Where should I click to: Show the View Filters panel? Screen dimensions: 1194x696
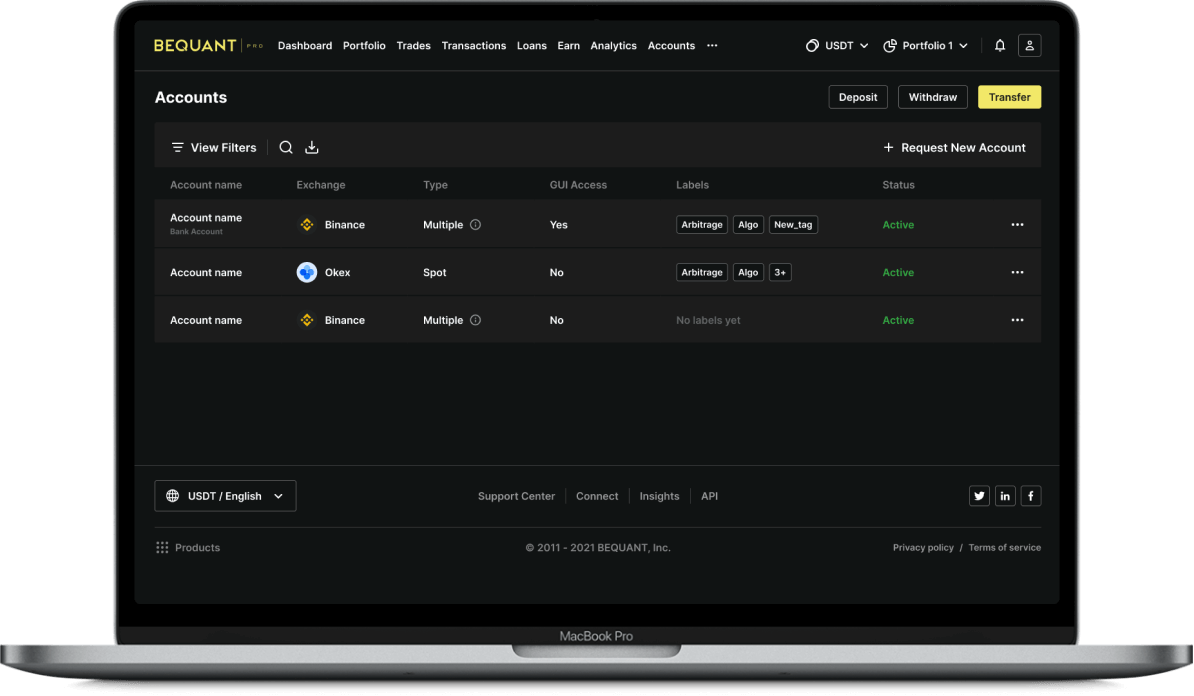tap(213, 147)
